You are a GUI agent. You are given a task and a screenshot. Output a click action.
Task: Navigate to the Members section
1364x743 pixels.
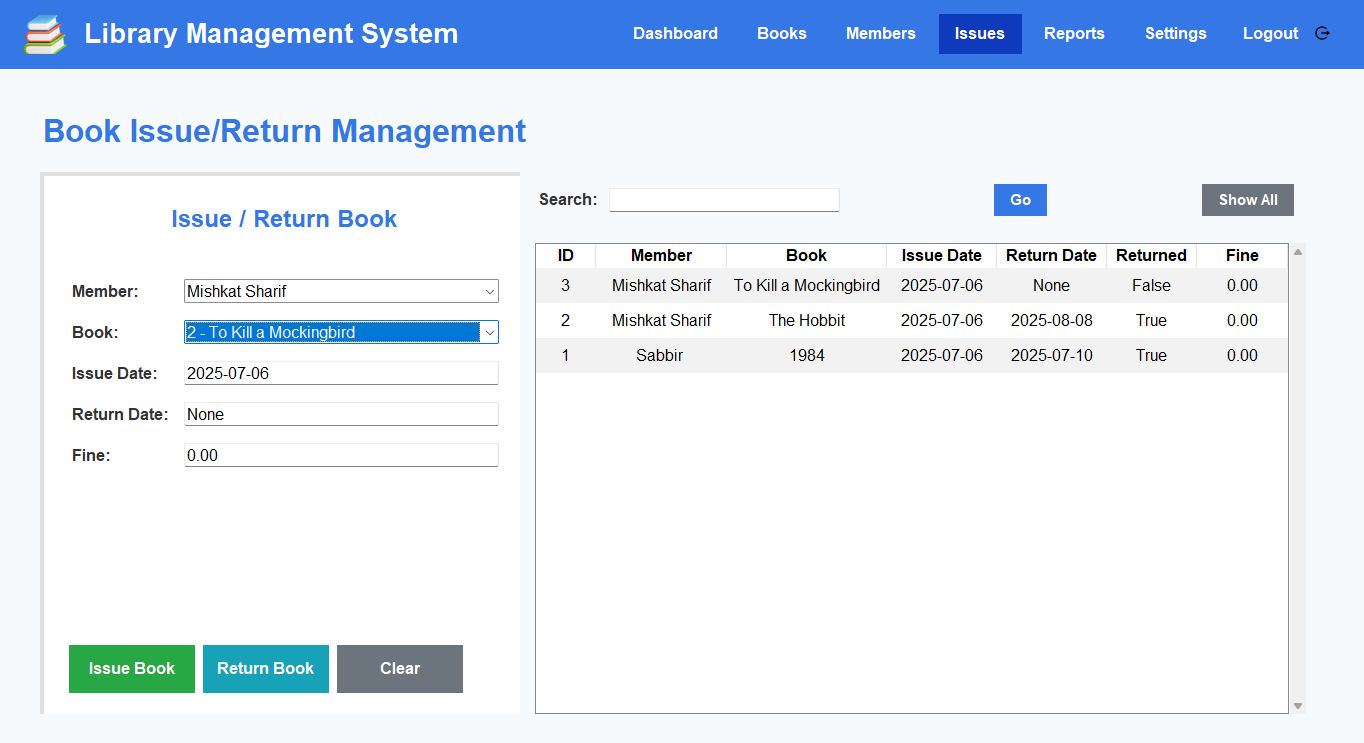click(x=880, y=34)
